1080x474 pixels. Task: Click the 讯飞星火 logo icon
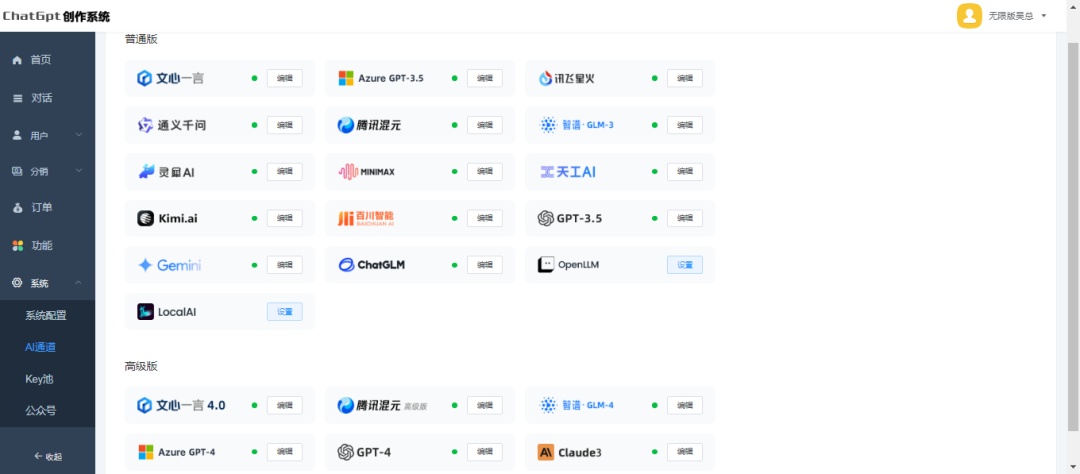click(x=545, y=78)
